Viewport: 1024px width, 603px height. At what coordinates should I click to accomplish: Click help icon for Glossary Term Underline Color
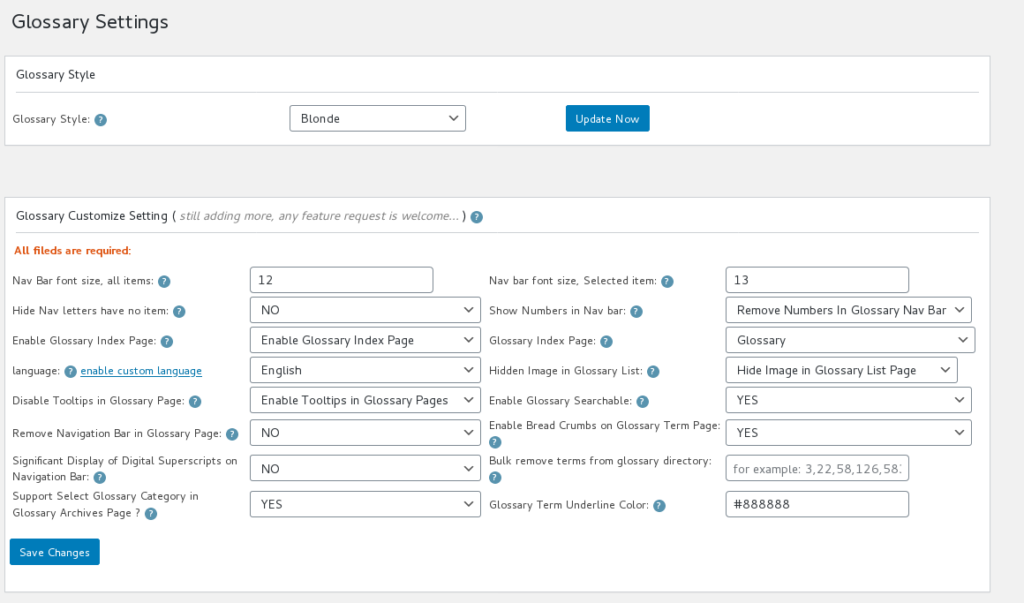point(660,506)
